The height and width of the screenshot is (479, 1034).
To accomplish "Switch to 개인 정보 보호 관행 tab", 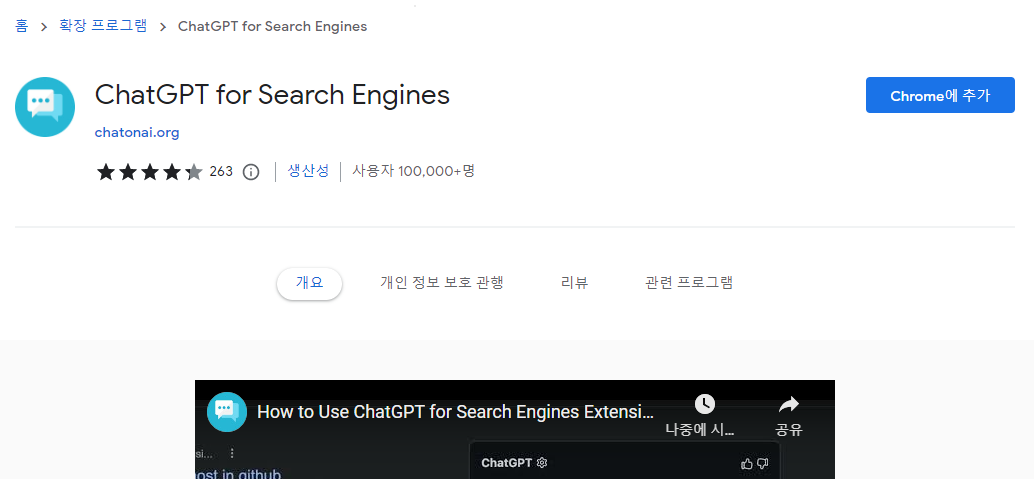I will (x=442, y=283).
